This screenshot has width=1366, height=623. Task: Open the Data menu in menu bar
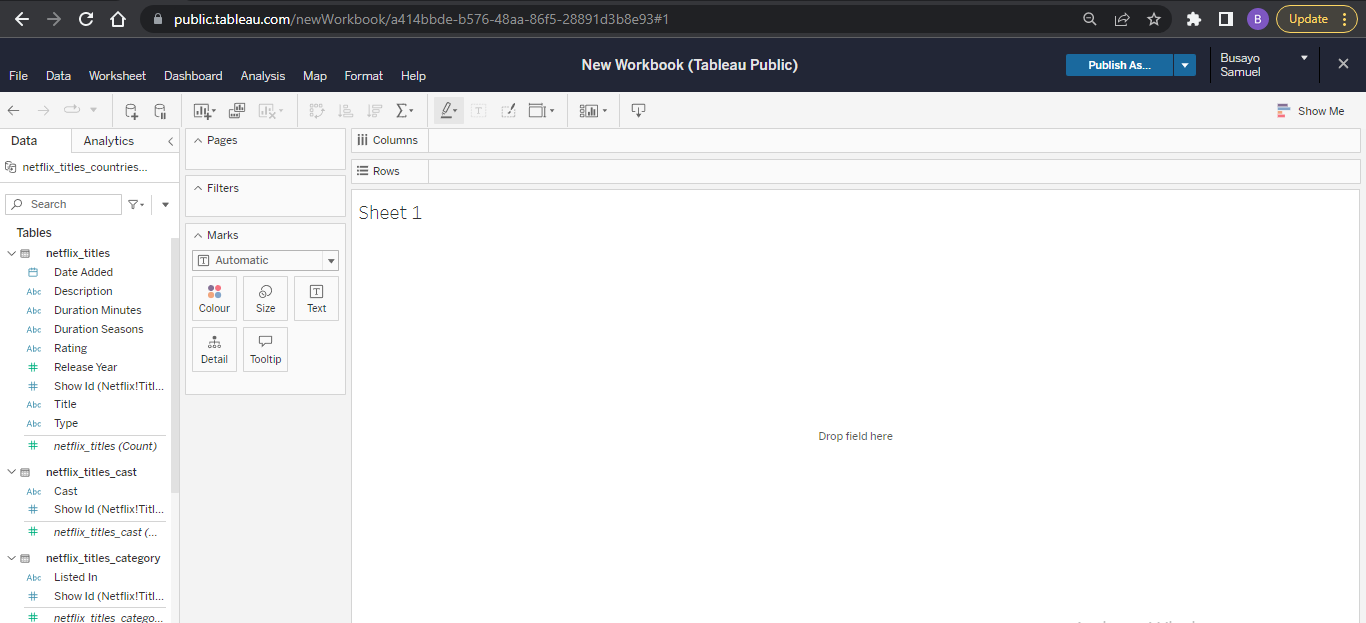click(59, 76)
